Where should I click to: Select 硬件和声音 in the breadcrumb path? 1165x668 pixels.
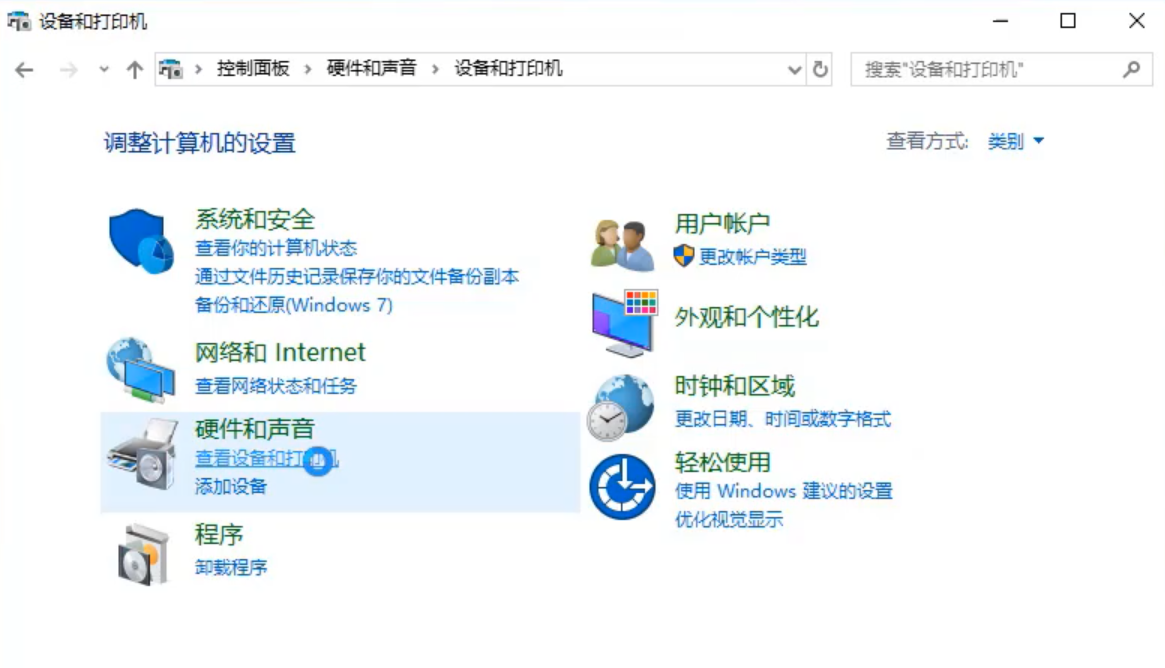click(x=371, y=69)
